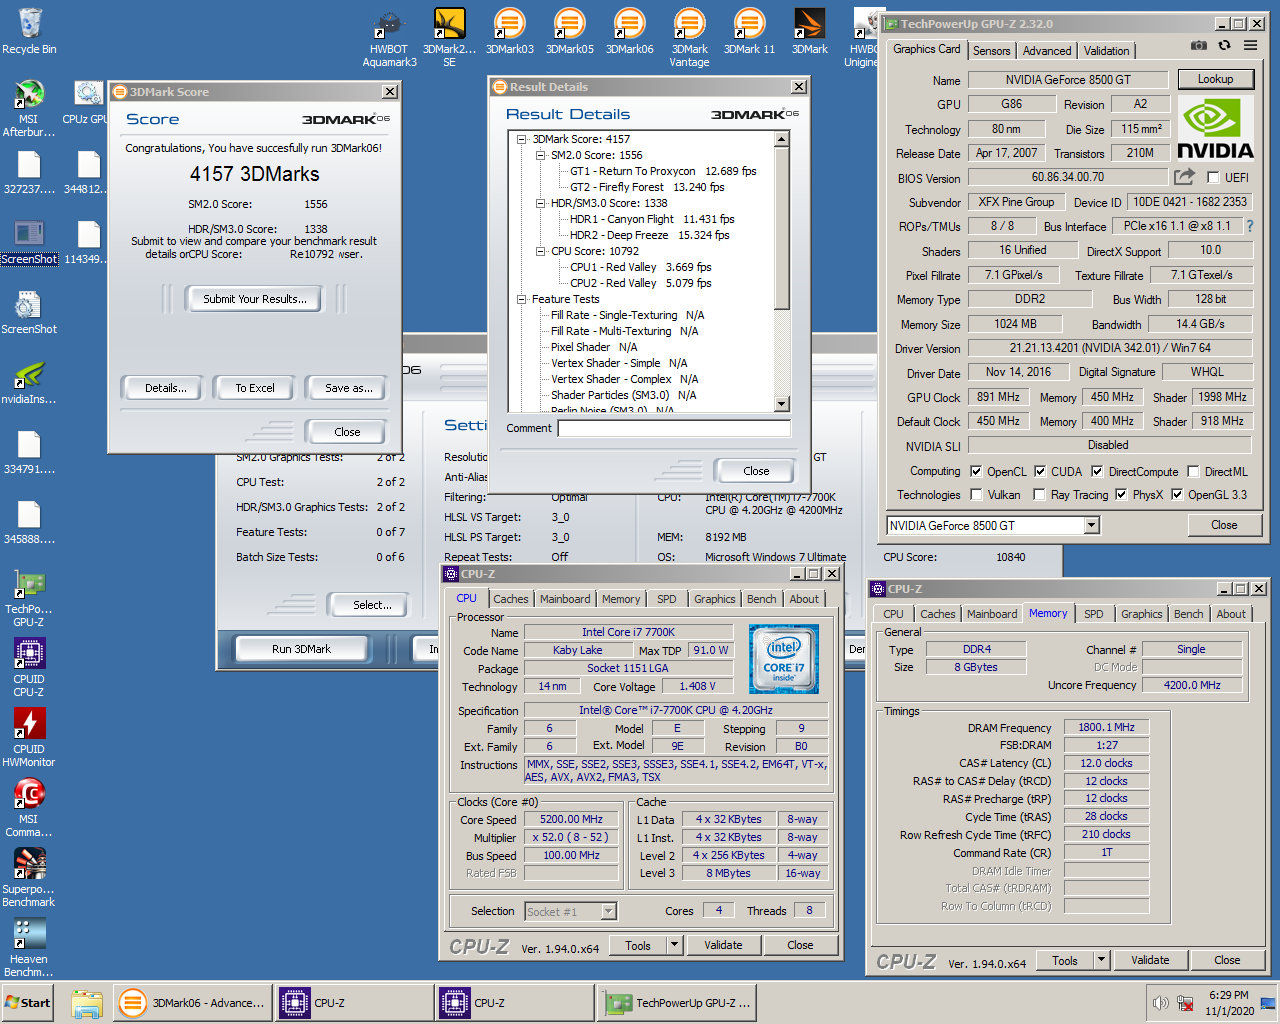Screen dimensions: 1280x1024
Task: Click Submit Your Results in 3DMark Score
Action: coord(255,298)
